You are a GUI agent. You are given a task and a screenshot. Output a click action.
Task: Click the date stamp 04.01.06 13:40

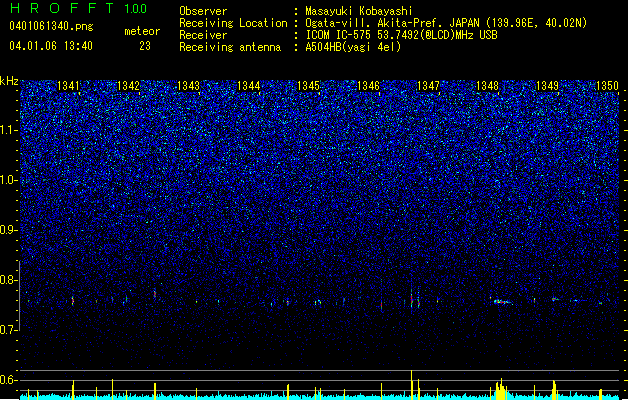point(51,46)
